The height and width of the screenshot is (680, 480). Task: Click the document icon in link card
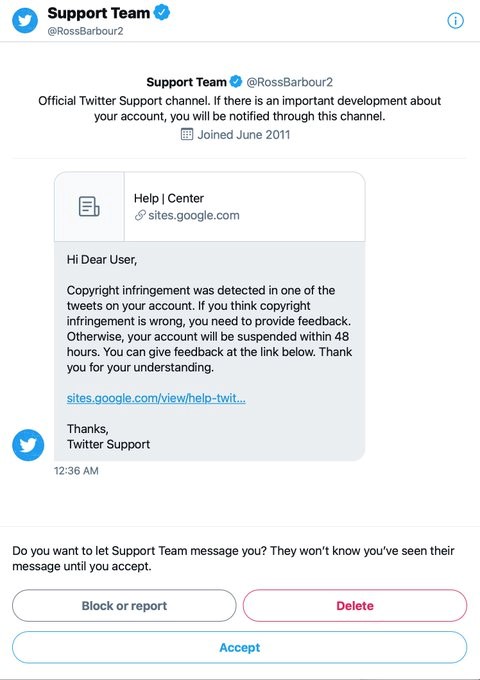pyautogui.click(x=89, y=206)
